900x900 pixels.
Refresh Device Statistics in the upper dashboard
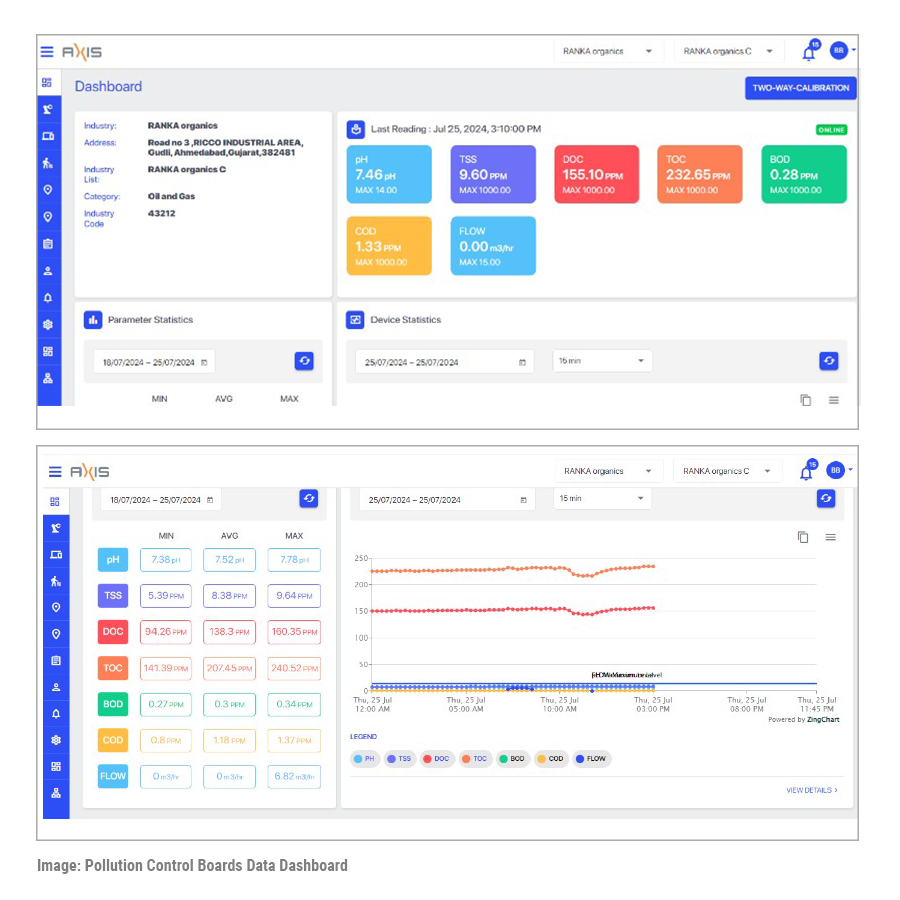point(828,361)
